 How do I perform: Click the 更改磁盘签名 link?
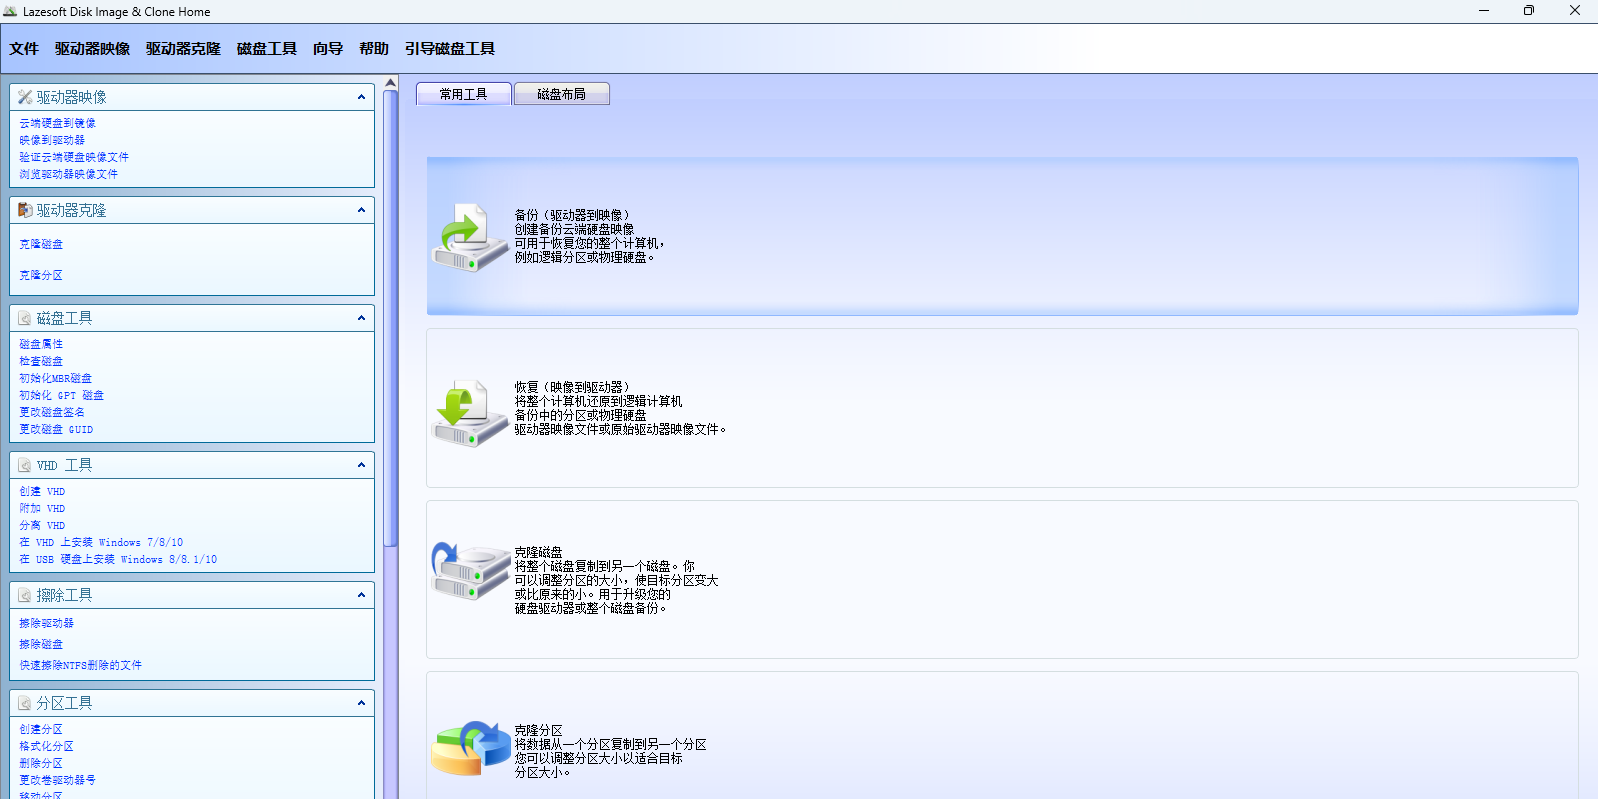pos(52,412)
